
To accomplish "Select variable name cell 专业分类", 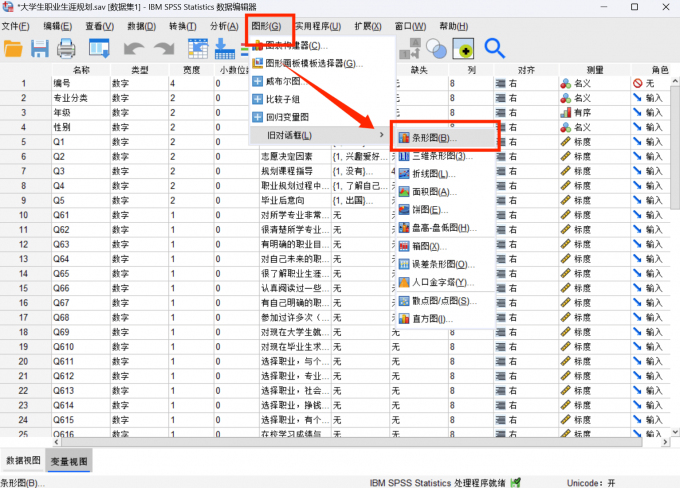I will click(81, 98).
